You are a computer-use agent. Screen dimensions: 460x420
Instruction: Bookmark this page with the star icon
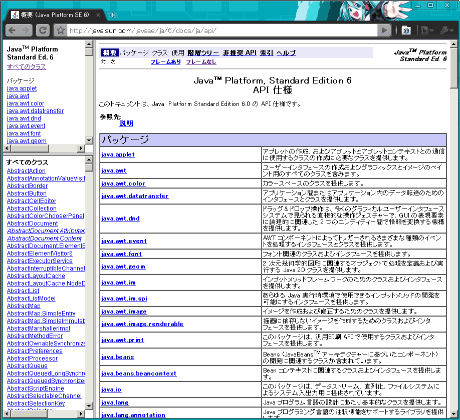[60, 31]
